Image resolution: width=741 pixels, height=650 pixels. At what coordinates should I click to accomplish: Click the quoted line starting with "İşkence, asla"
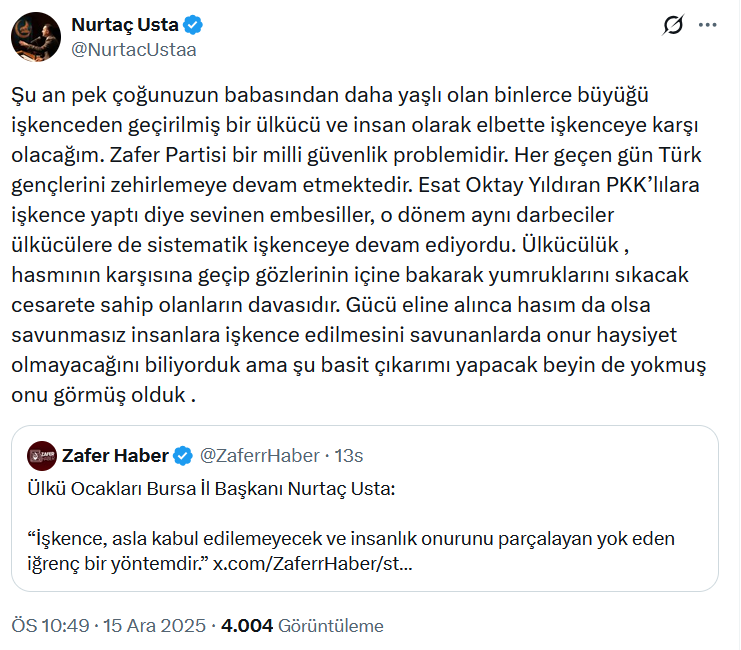pos(350,539)
